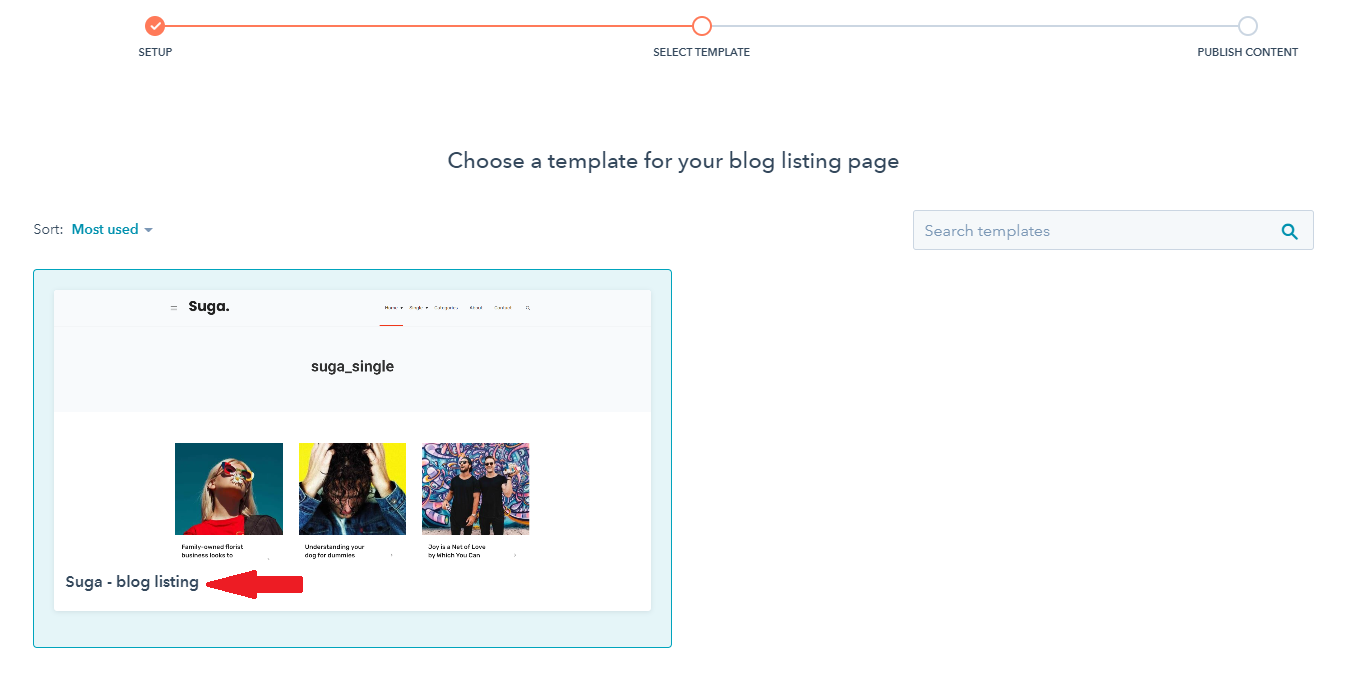This screenshot has width=1370, height=692.
Task: Click the completed Setup step checkmark circle
Action: tap(154, 26)
